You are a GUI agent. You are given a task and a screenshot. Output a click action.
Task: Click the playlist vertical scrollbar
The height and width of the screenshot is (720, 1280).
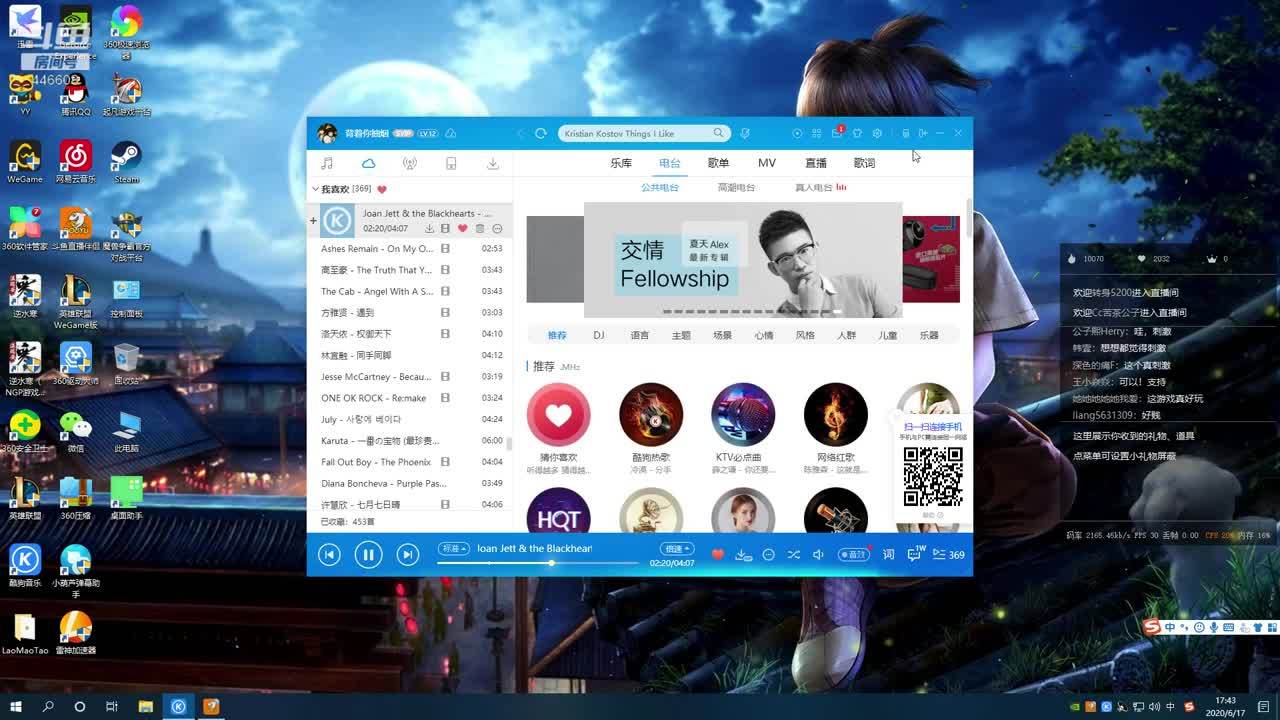[509, 445]
